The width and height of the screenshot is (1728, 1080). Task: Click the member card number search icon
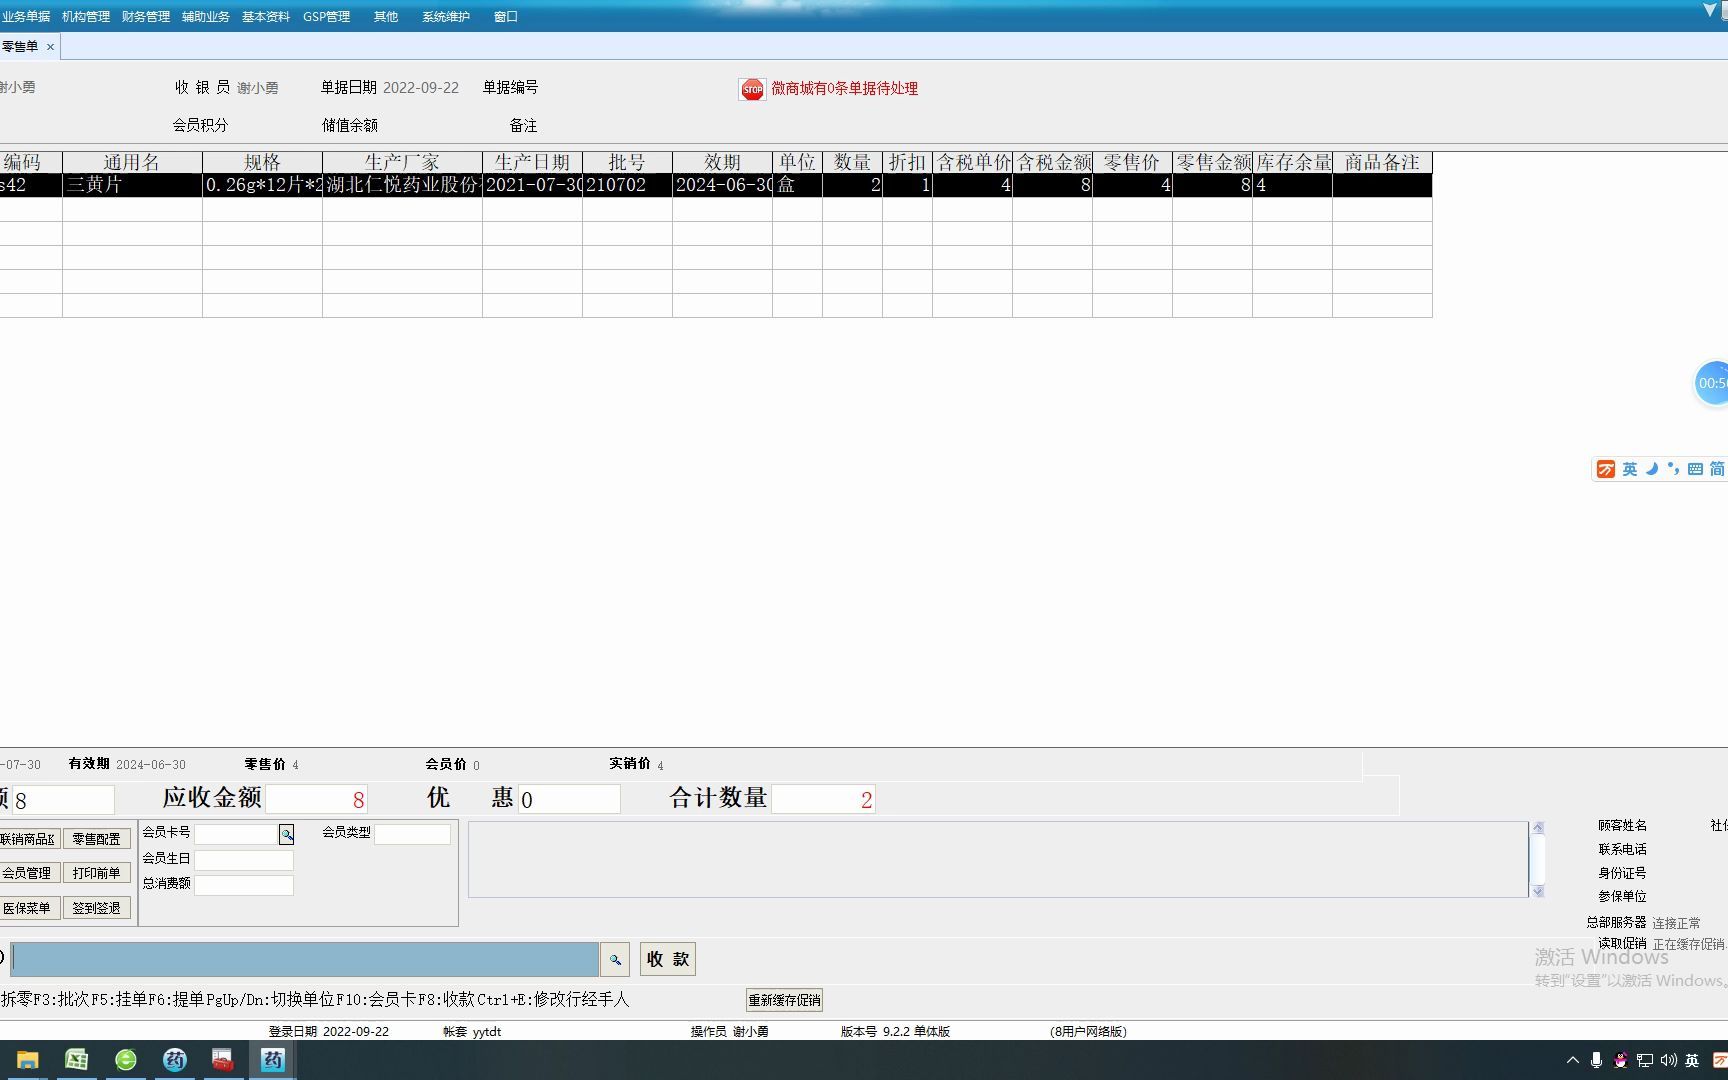[286, 834]
